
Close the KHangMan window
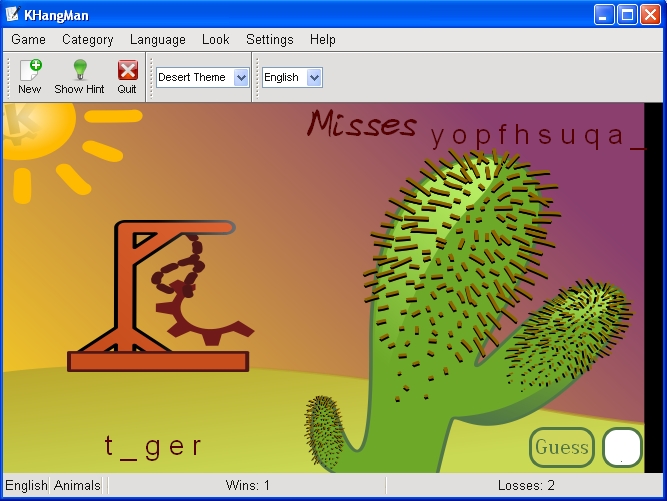click(x=650, y=14)
